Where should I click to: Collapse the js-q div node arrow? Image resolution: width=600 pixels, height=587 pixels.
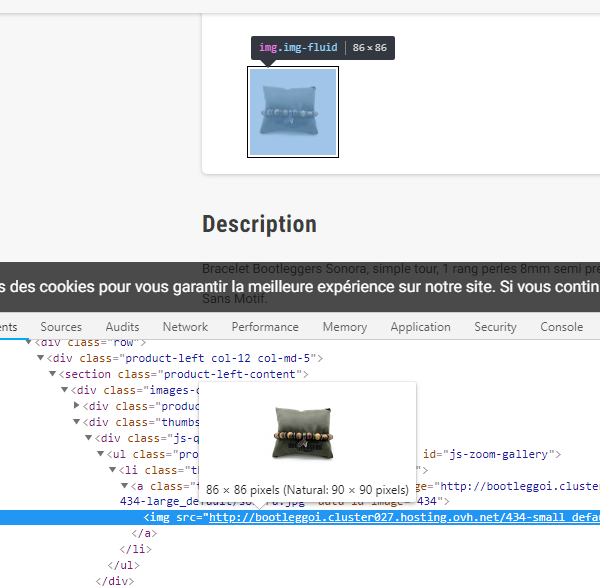tap(88, 438)
